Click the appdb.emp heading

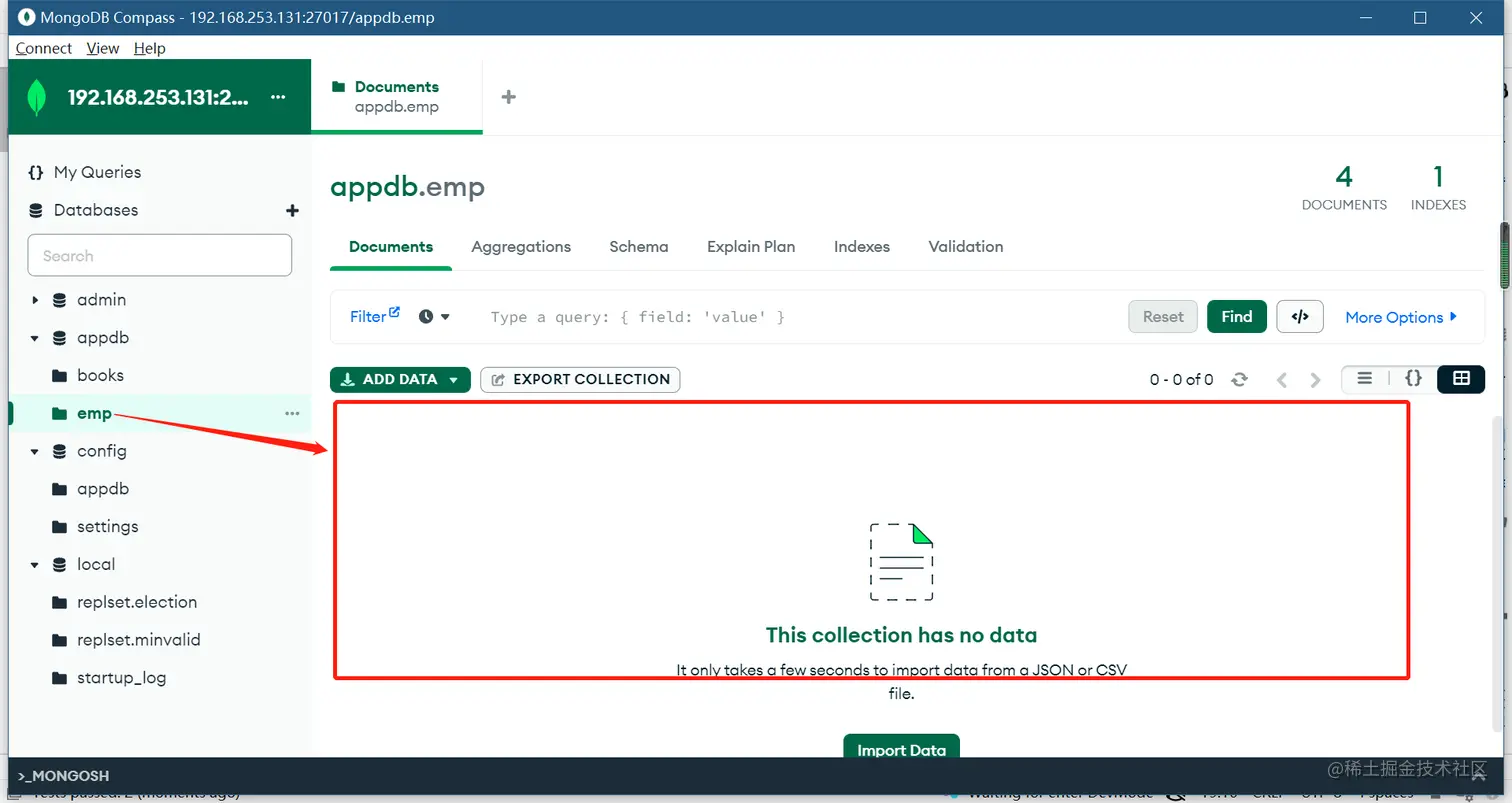tap(407, 187)
